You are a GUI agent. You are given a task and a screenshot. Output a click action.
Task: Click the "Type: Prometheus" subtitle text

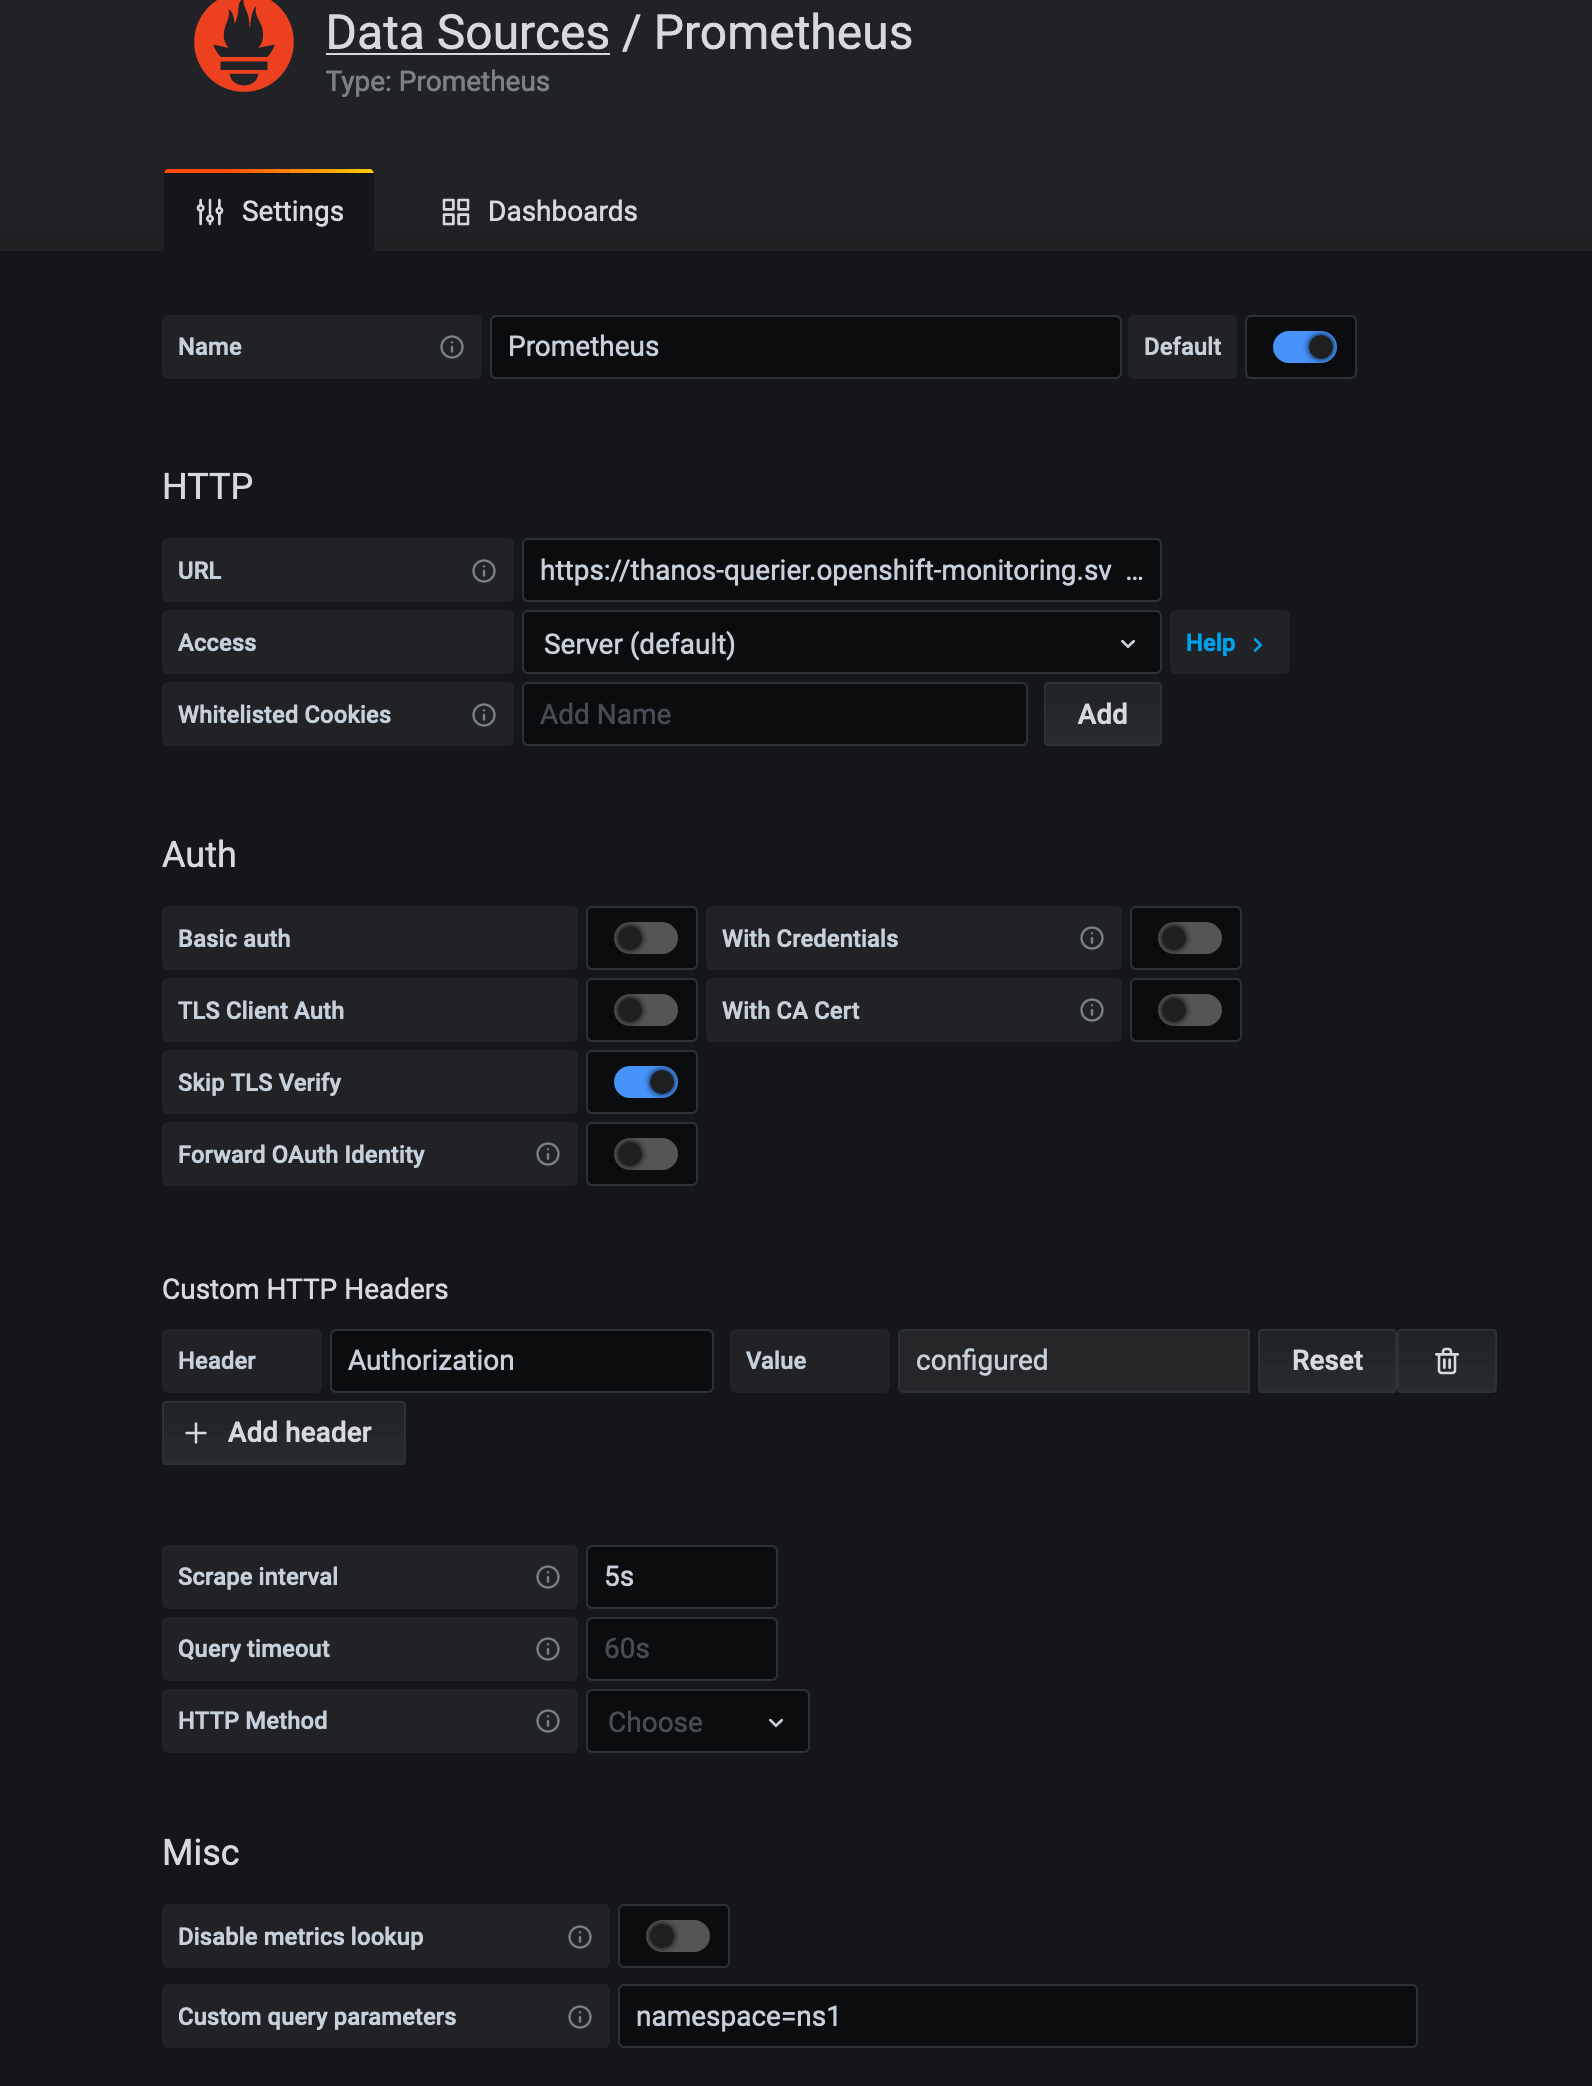tap(438, 82)
